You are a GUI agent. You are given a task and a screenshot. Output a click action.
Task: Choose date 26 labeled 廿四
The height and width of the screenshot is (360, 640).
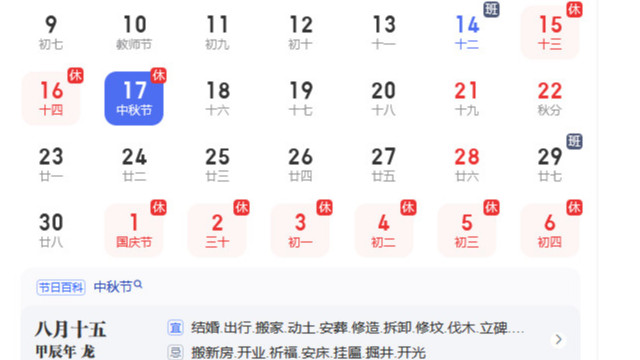300,164
